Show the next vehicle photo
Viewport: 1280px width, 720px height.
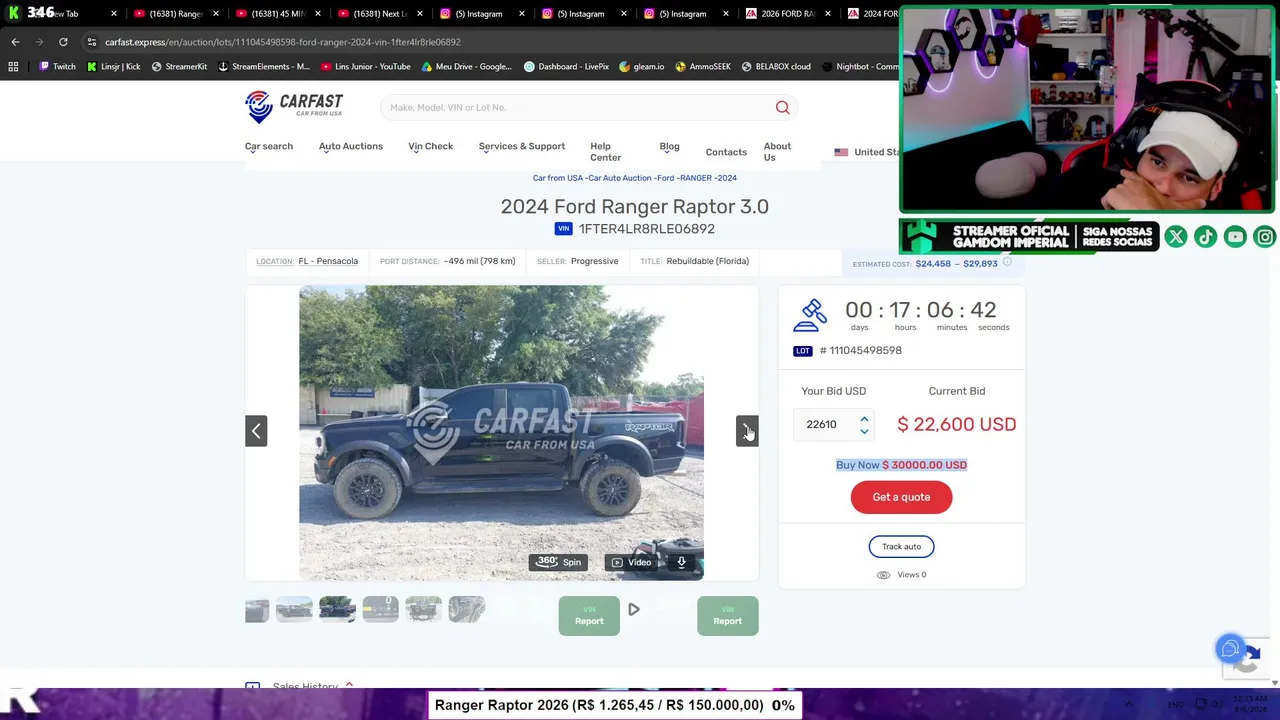click(x=747, y=431)
